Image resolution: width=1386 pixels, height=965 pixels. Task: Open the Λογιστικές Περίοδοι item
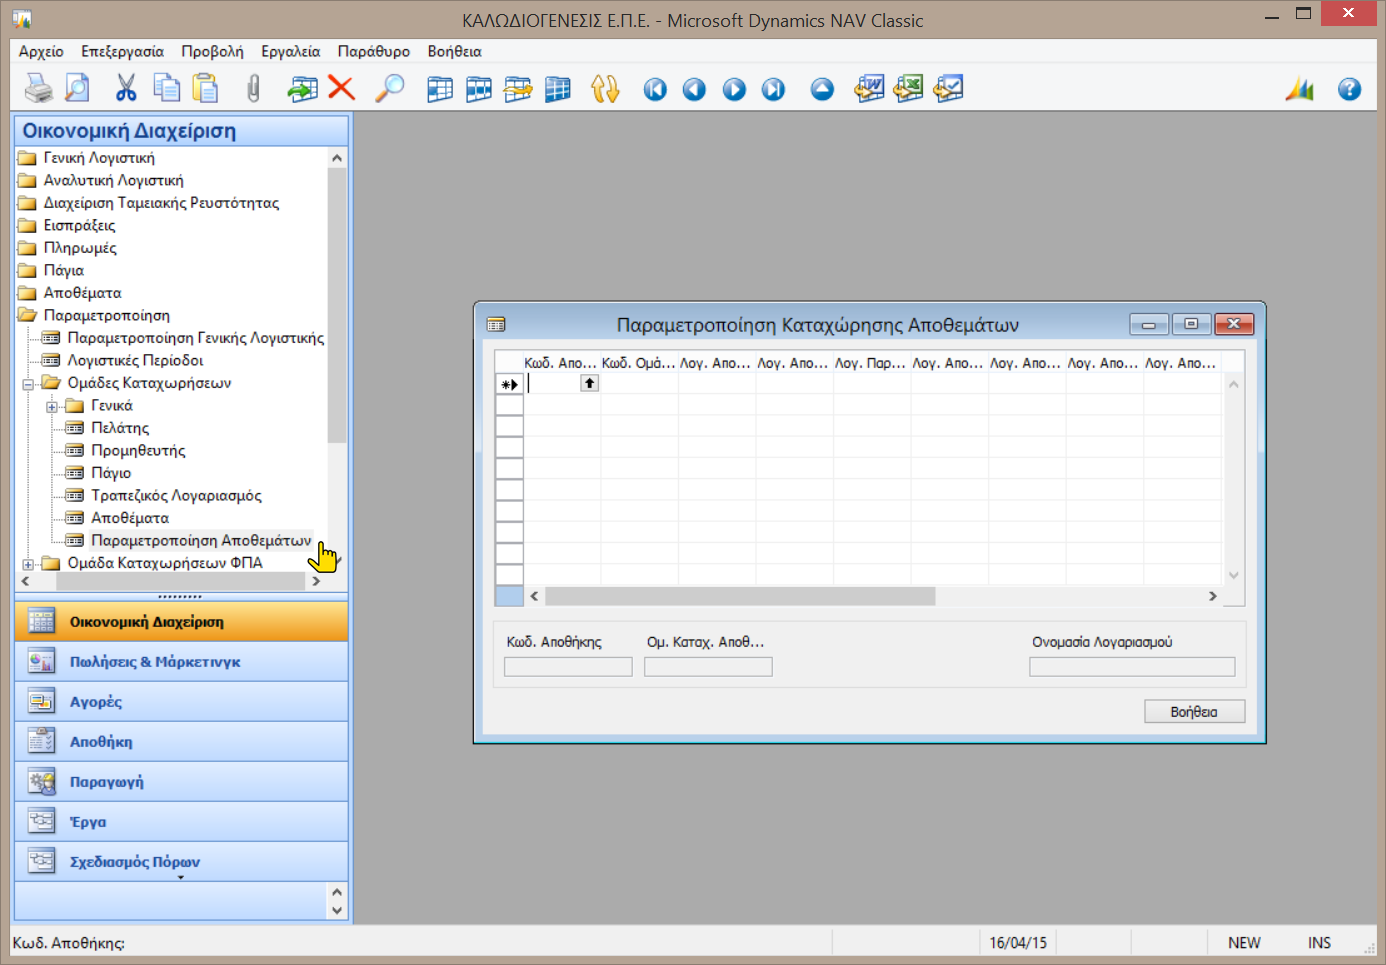point(135,360)
